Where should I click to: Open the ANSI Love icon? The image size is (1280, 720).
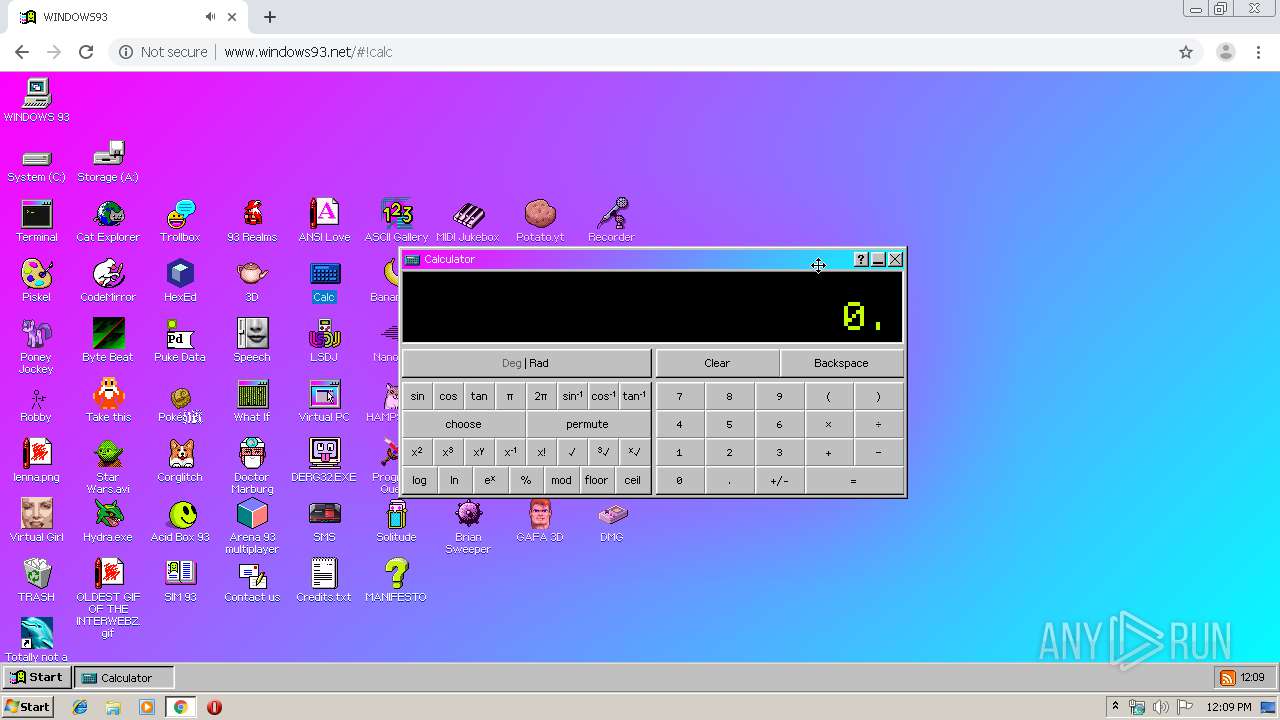click(x=324, y=220)
